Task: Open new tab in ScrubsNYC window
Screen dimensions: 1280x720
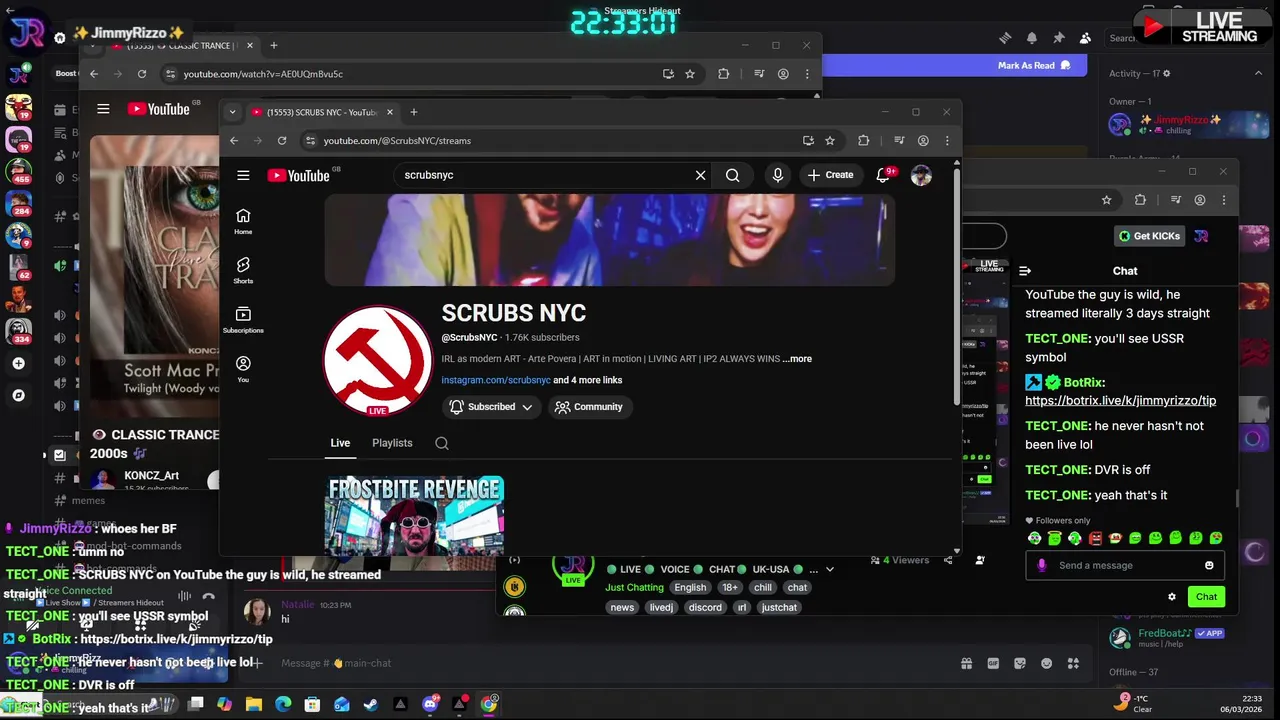Action: tap(414, 112)
